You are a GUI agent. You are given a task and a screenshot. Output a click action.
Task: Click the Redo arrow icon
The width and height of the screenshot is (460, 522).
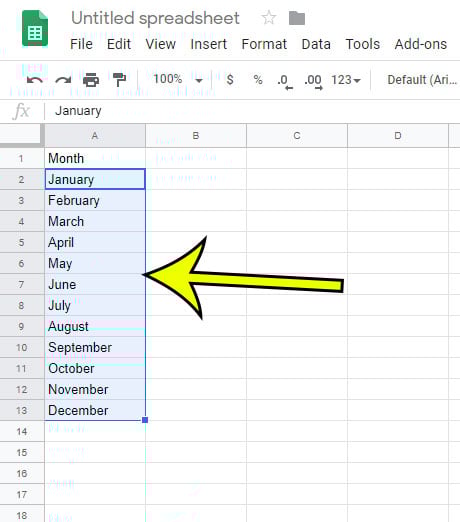tap(63, 80)
